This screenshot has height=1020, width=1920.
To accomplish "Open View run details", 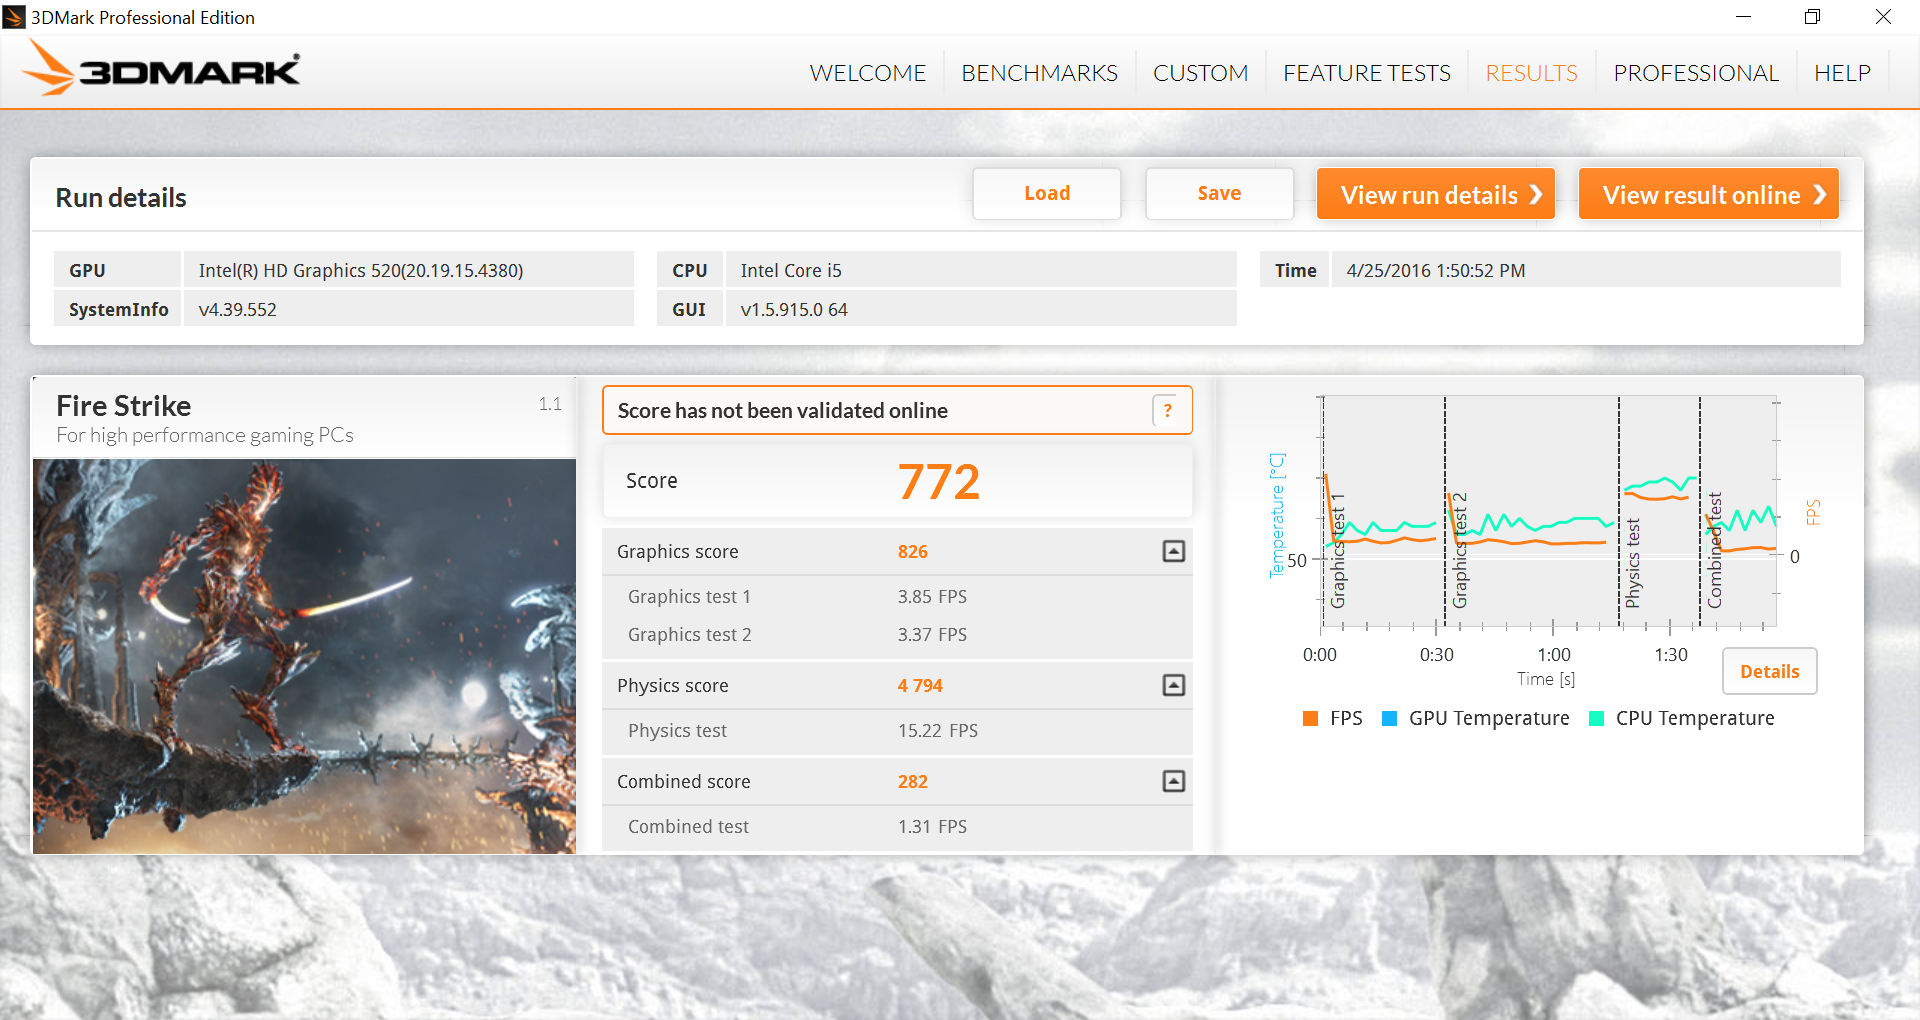I will point(1435,193).
